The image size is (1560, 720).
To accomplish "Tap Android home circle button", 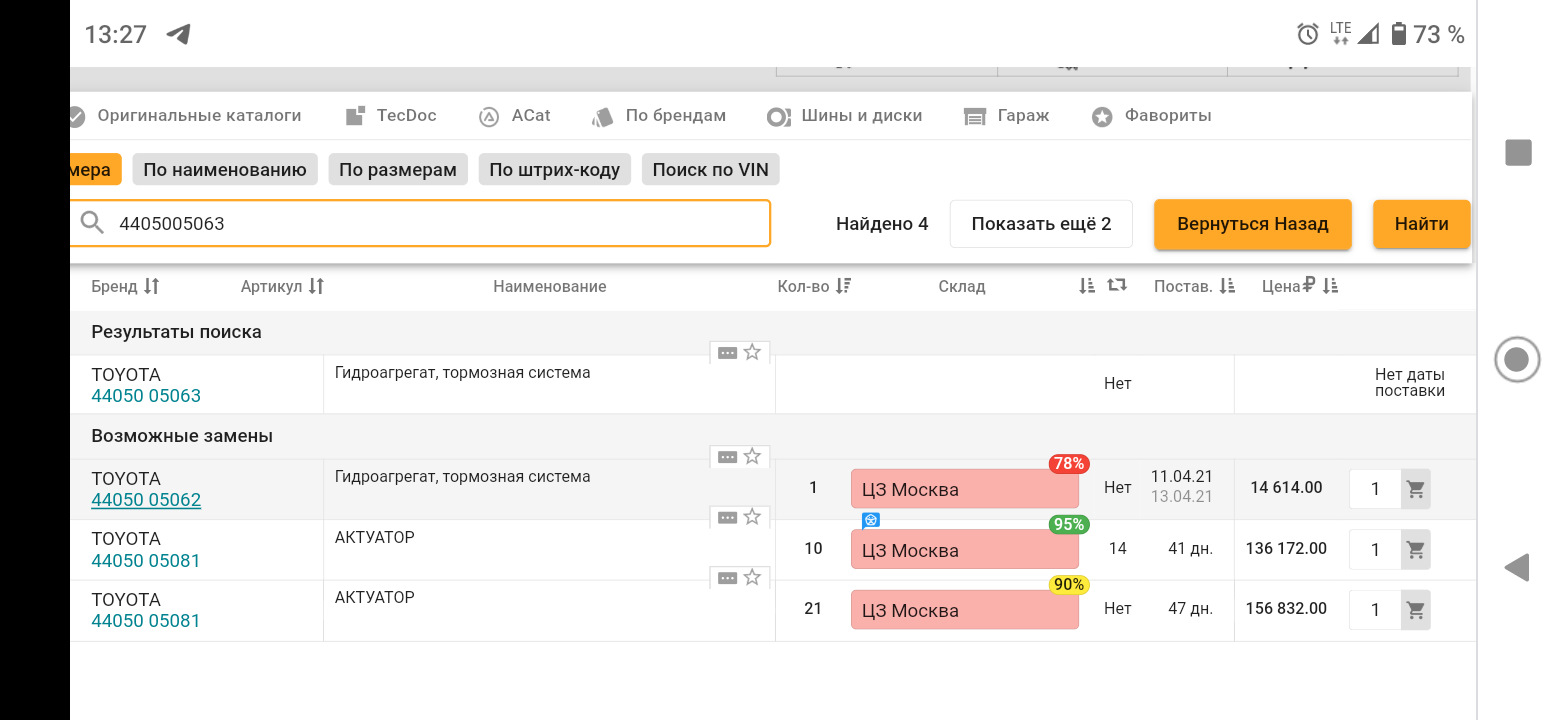I will click(x=1517, y=359).
